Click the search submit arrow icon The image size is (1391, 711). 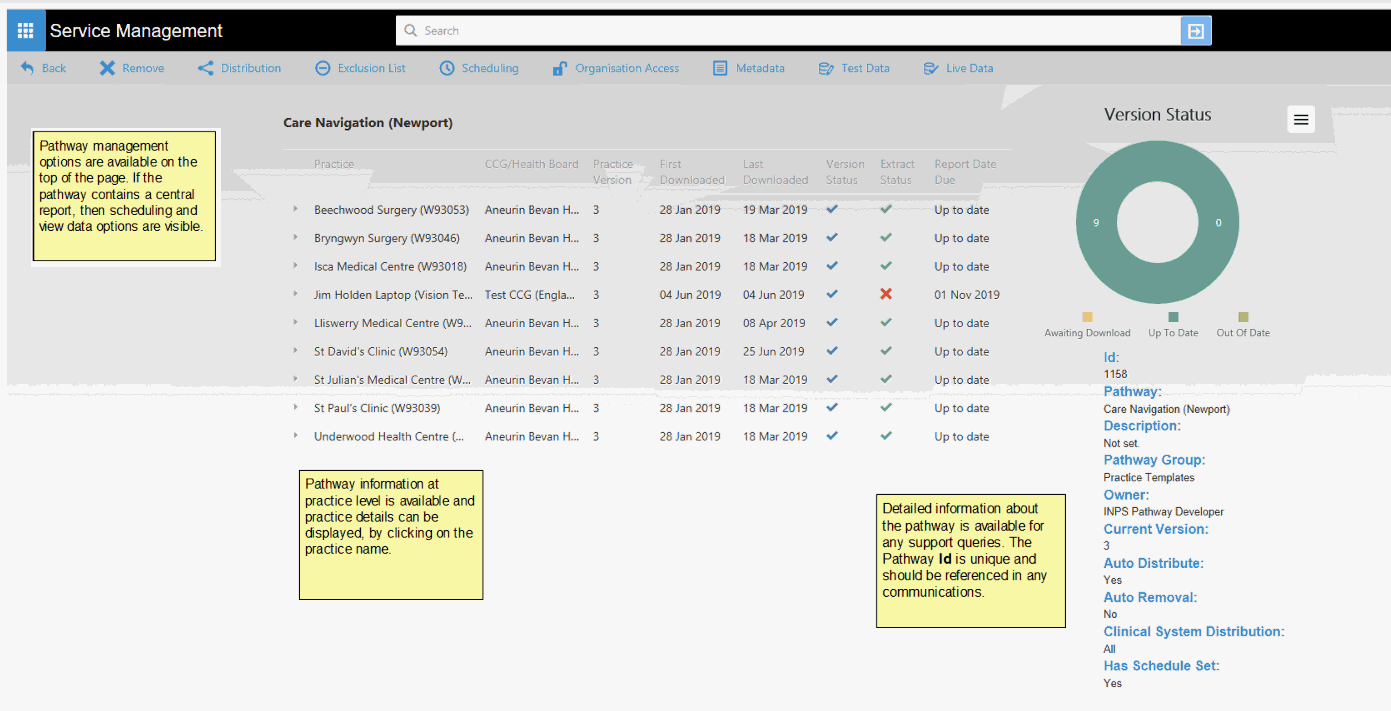click(x=1195, y=31)
